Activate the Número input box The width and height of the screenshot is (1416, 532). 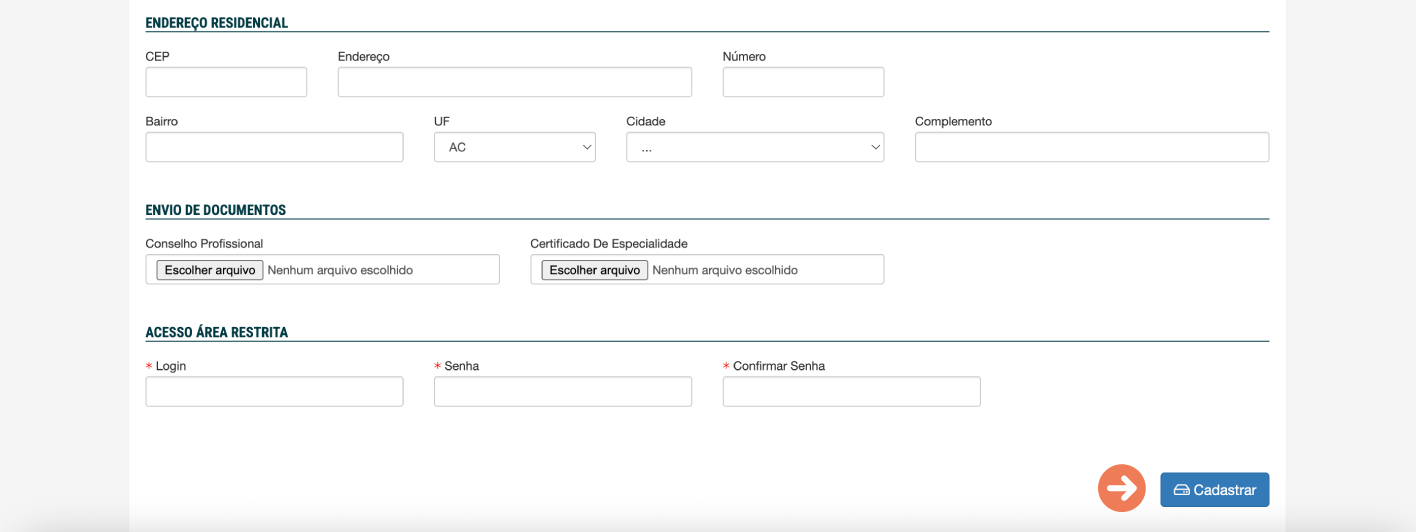(803, 82)
